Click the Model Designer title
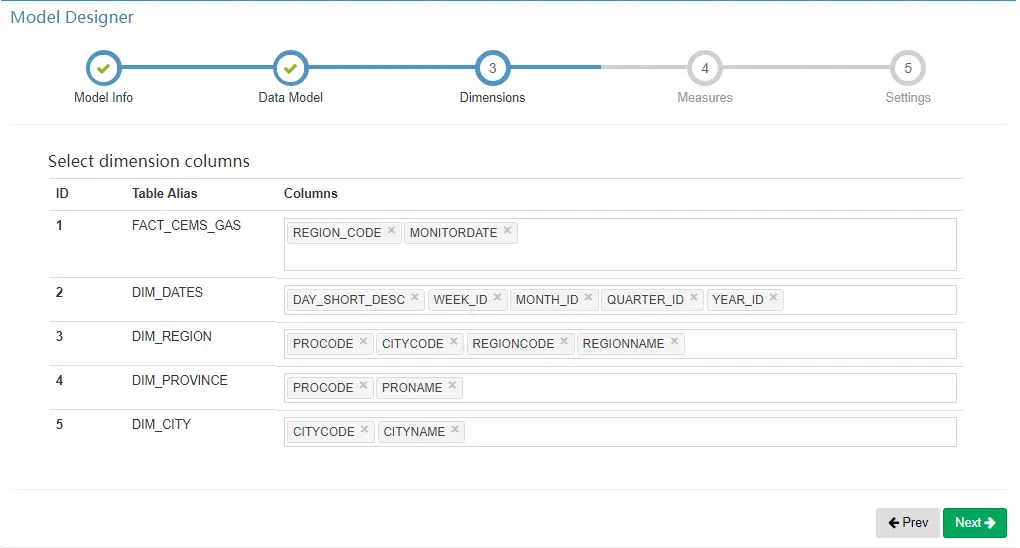 72,17
